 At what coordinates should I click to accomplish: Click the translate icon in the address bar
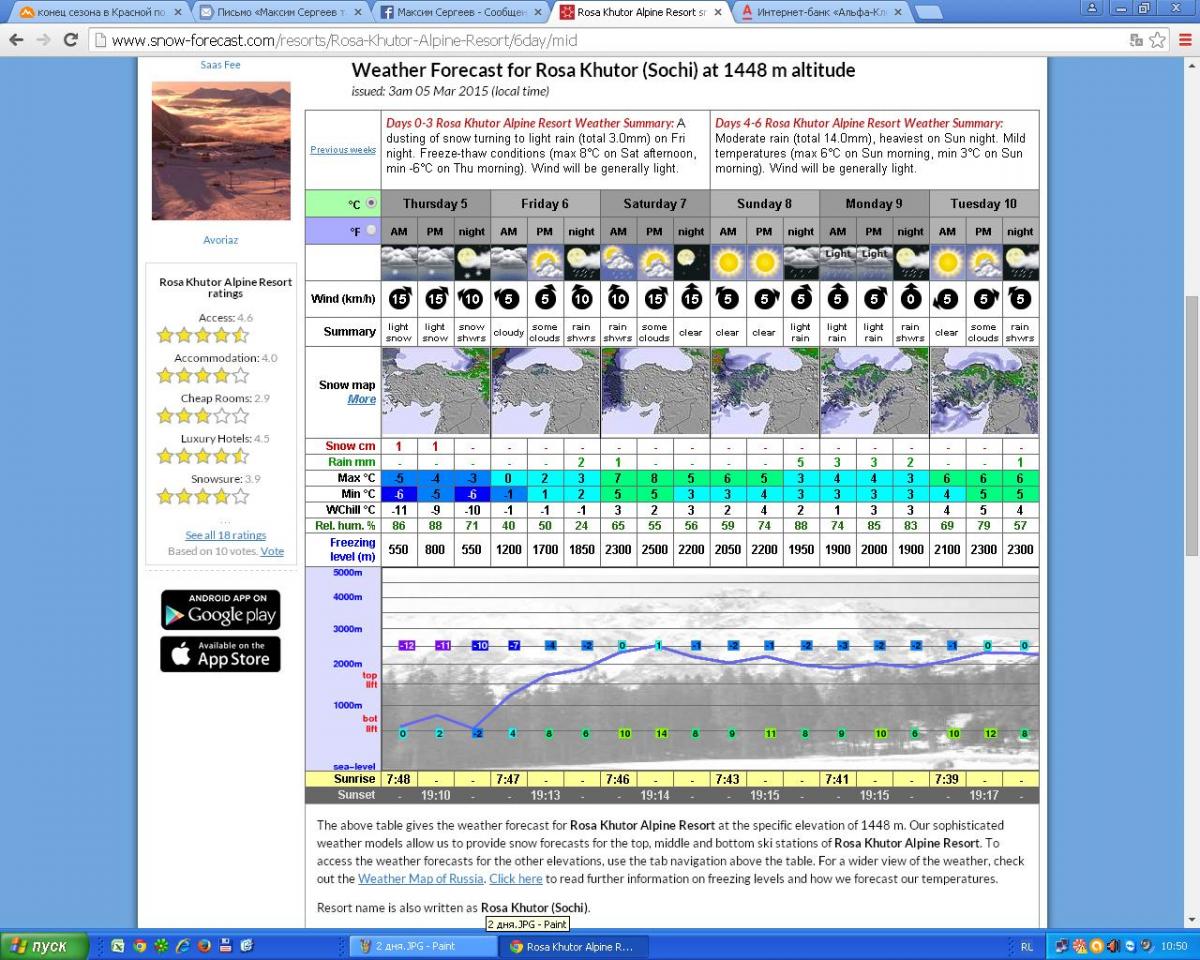tap(1137, 41)
